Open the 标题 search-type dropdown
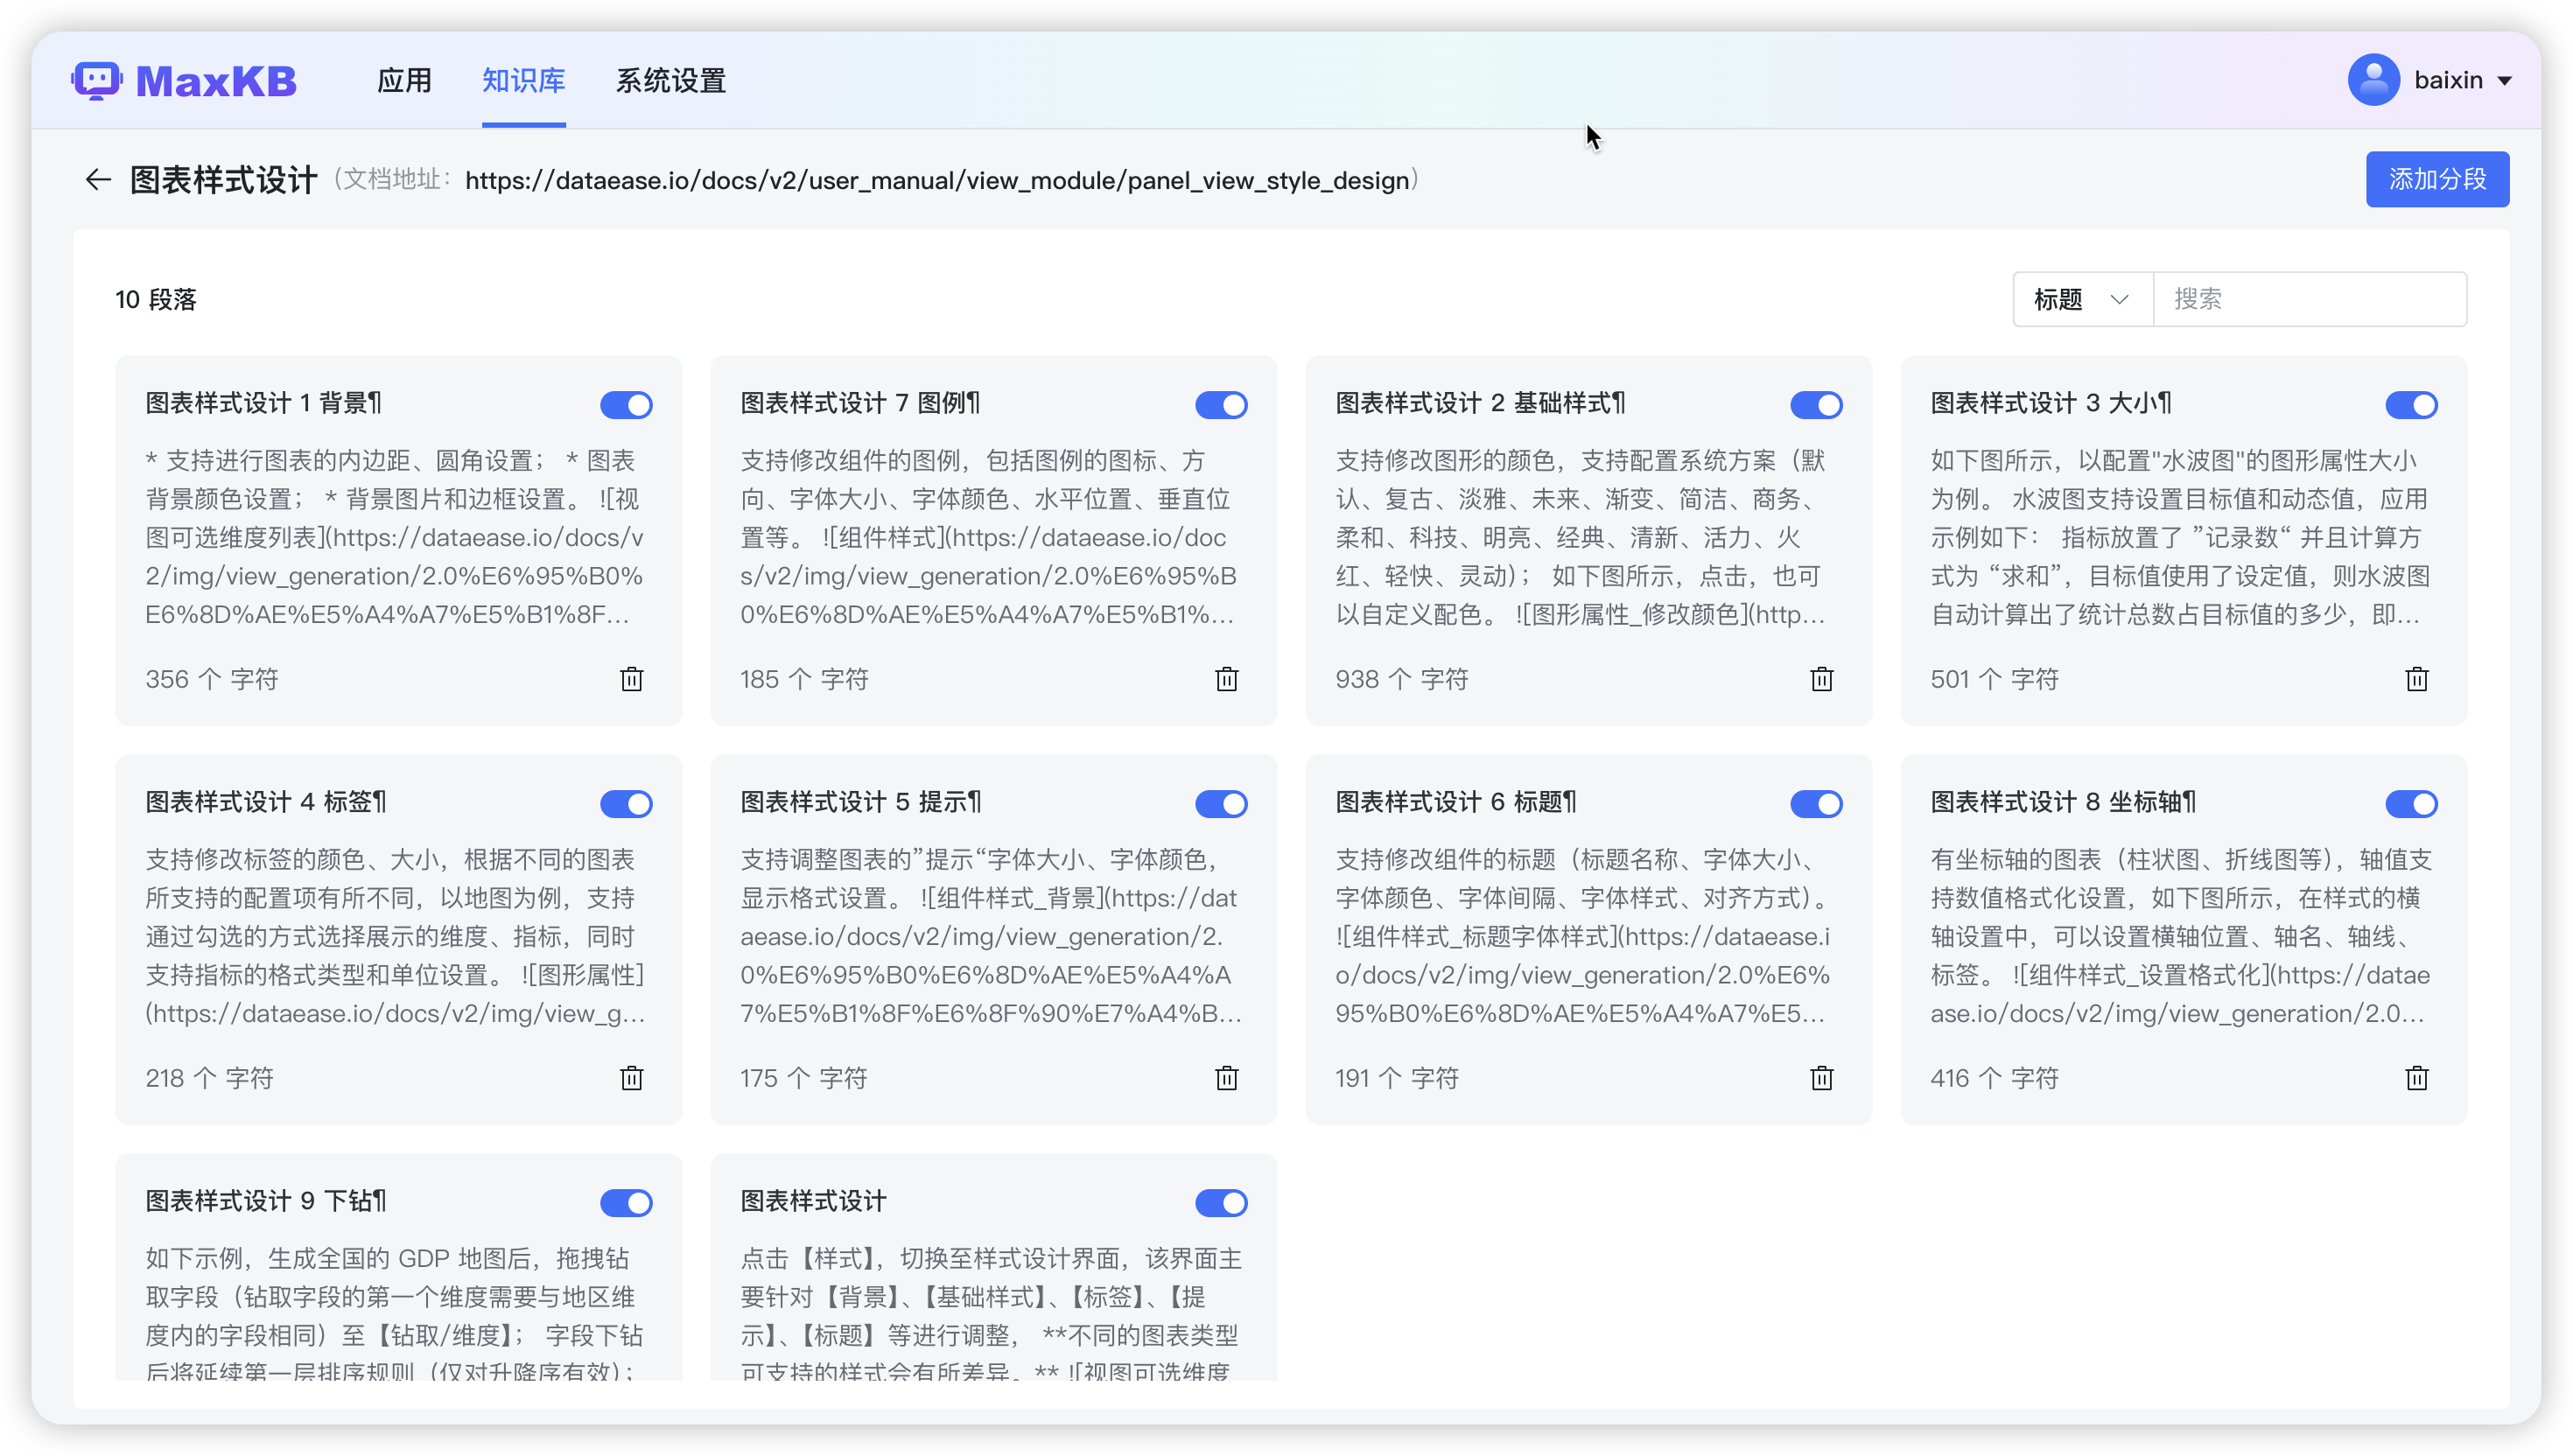 [x=2081, y=299]
